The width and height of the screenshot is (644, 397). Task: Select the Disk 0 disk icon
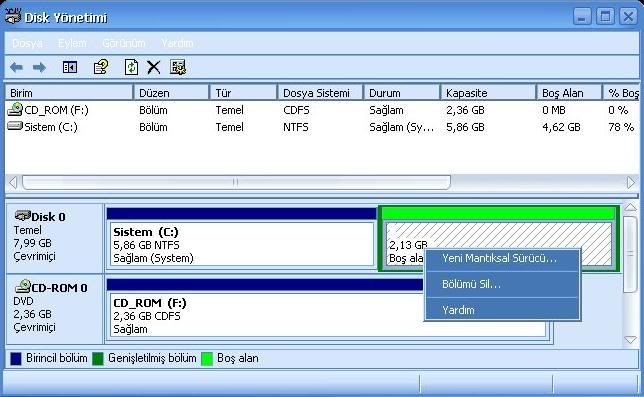click(23, 216)
